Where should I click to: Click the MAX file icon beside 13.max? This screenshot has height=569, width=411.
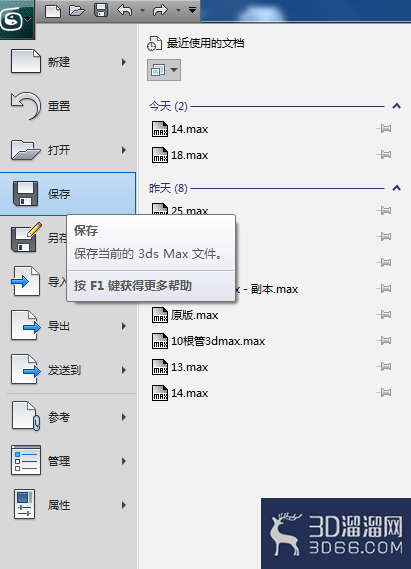(x=160, y=367)
